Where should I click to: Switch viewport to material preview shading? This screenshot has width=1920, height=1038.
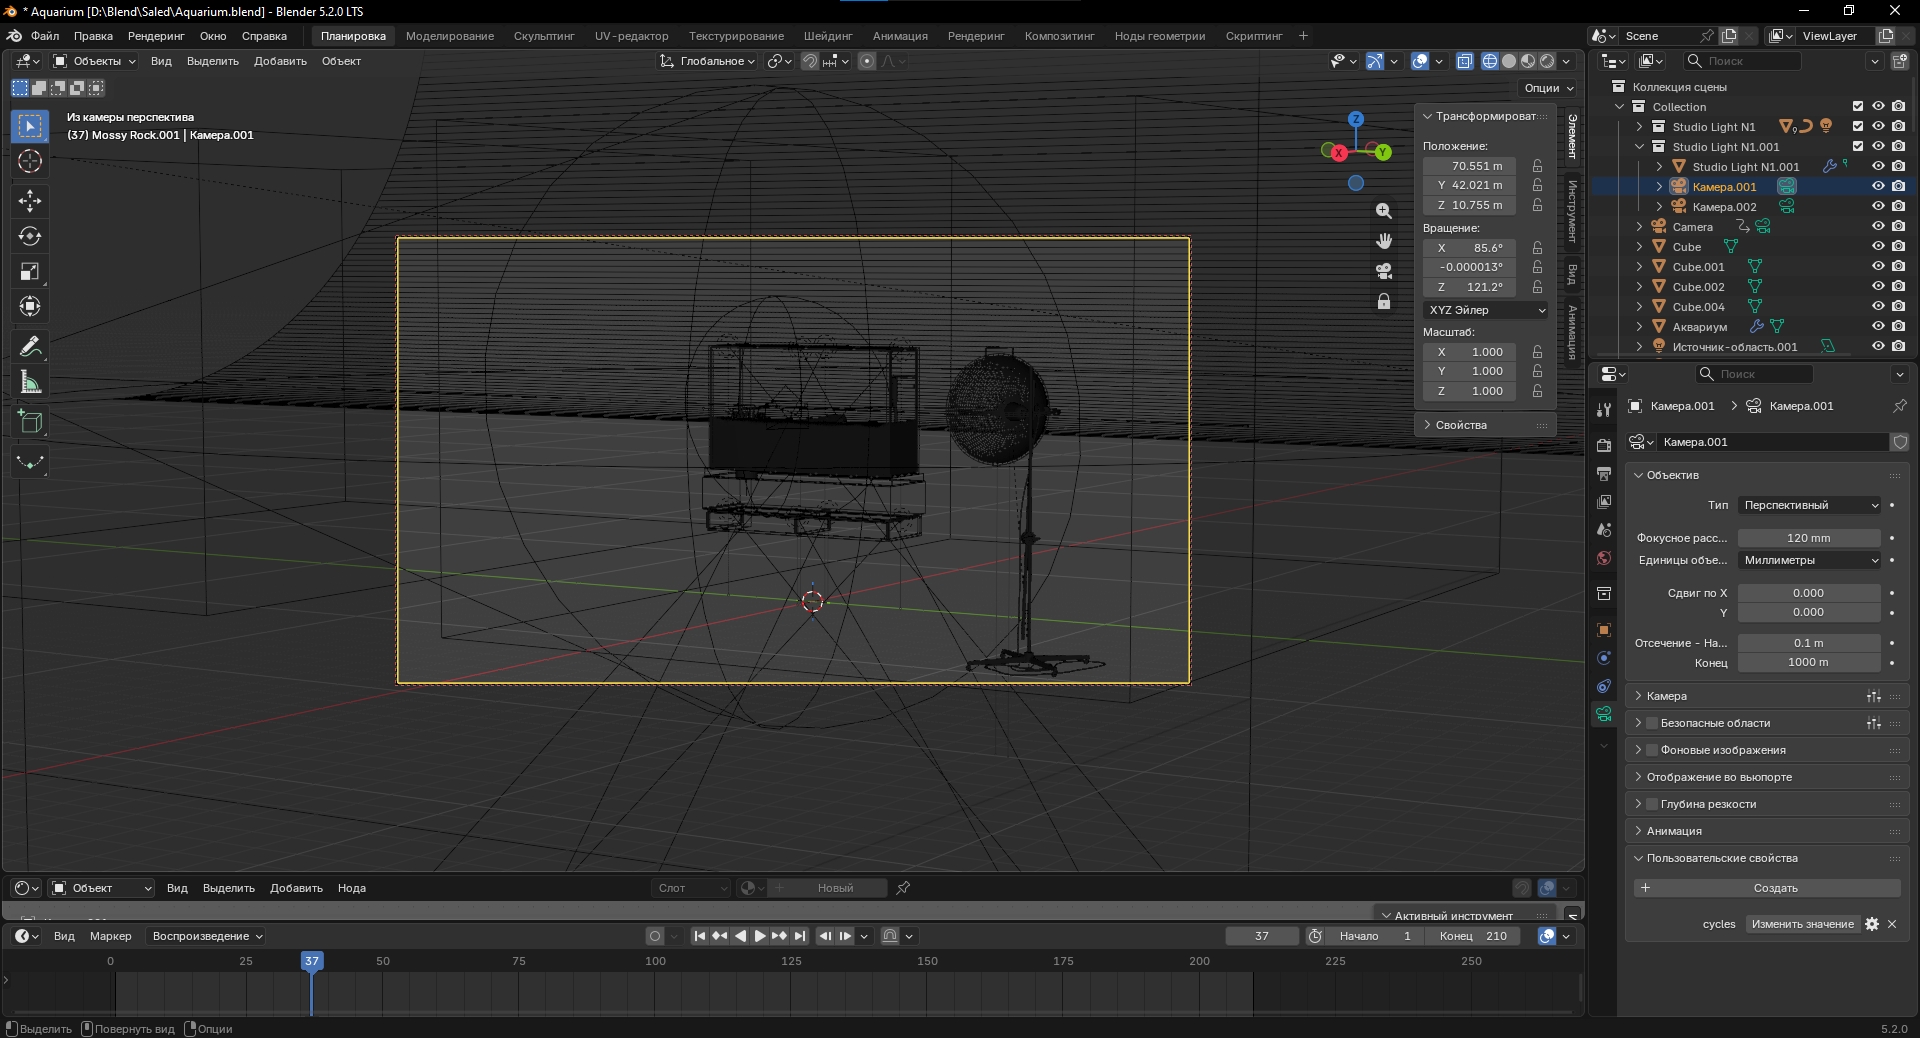pyautogui.click(x=1528, y=61)
